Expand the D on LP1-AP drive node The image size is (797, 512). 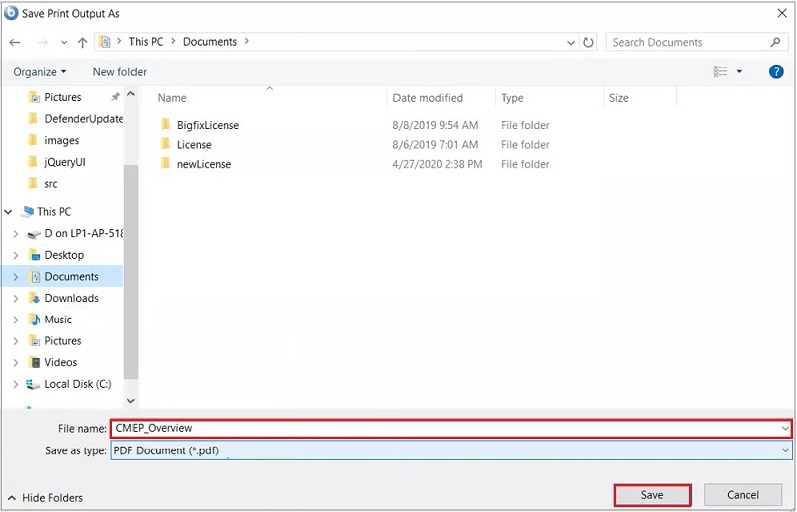tap(16, 234)
